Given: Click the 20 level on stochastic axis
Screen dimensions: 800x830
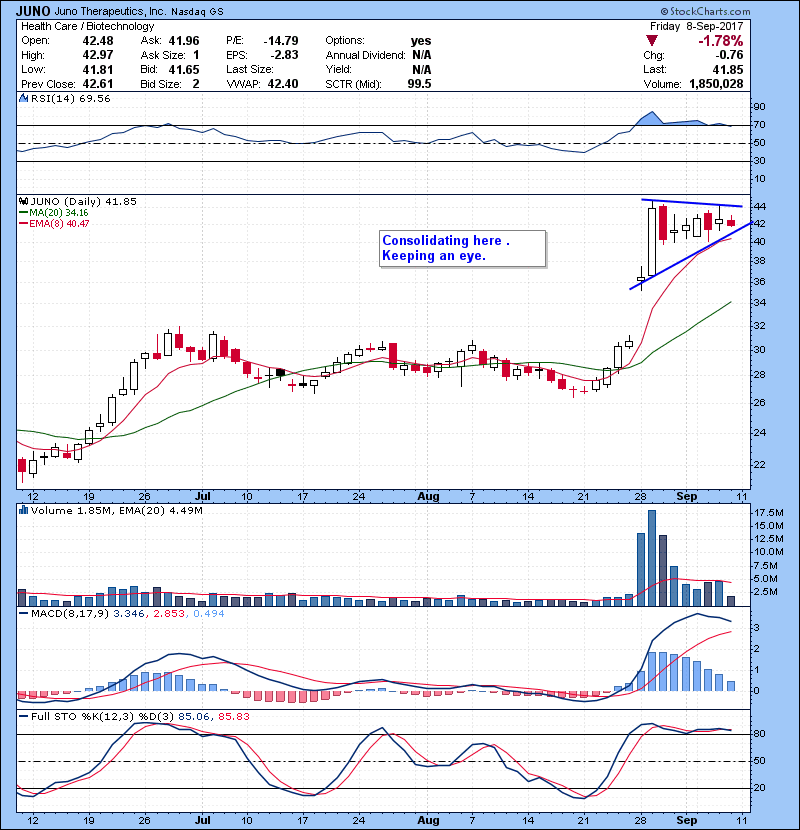Looking at the screenshot, I should [760, 788].
